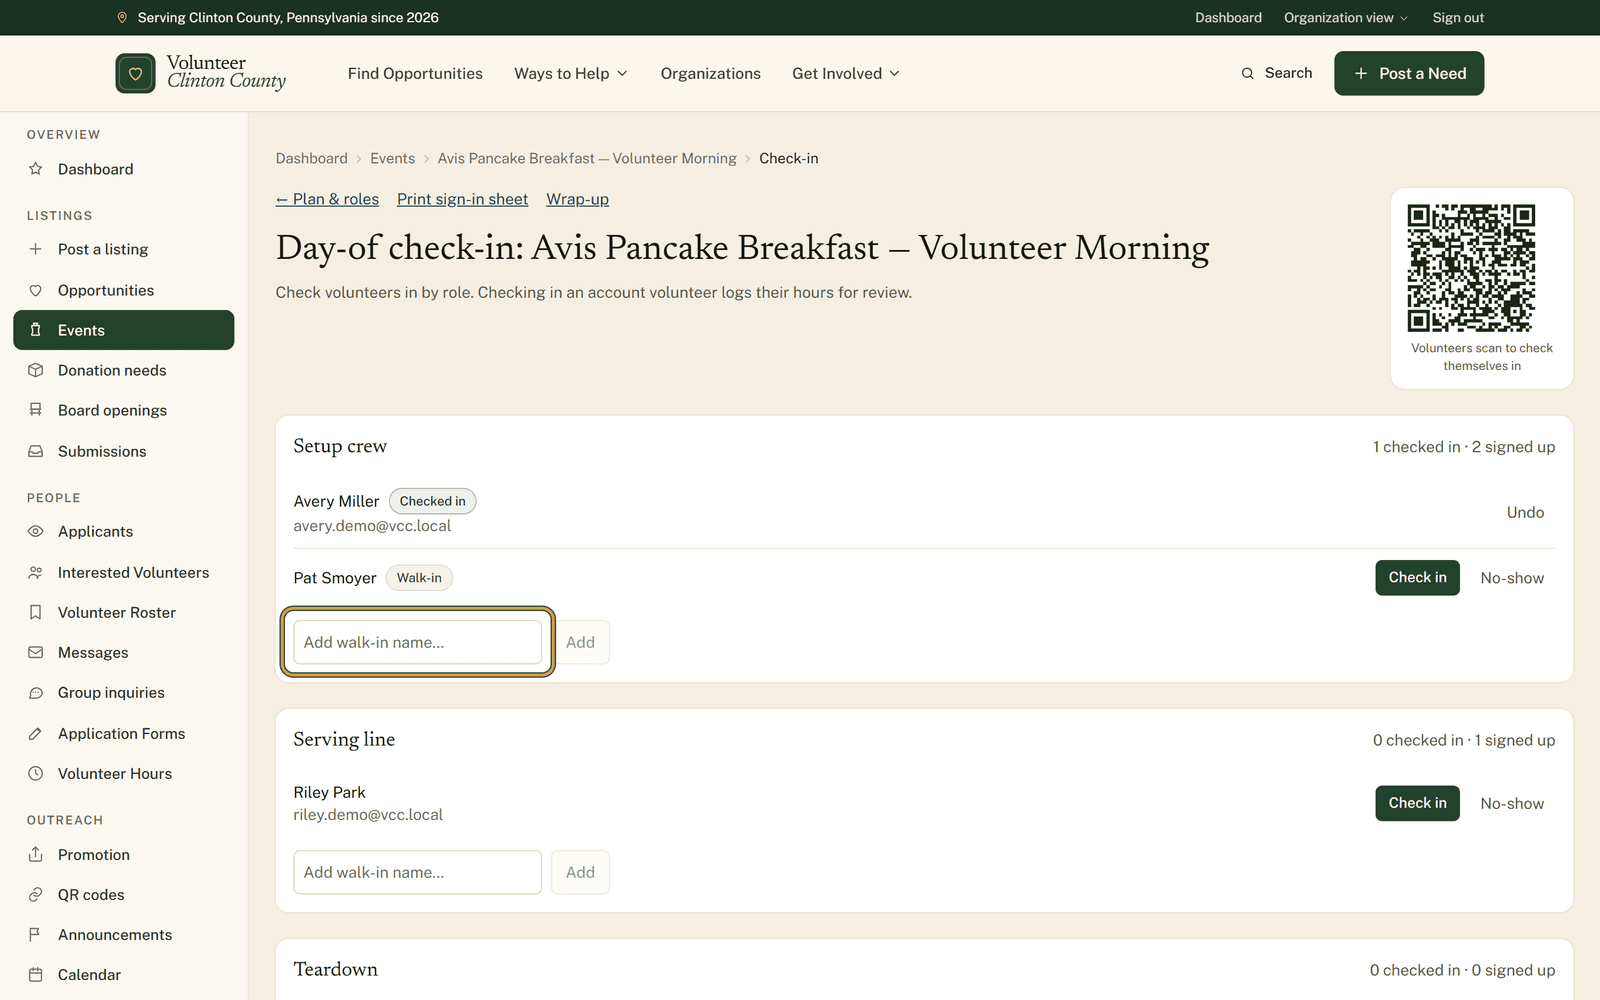Click the Events sidebar icon
The width and height of the screenshot is (1600, 1000).
pos(36,330)
